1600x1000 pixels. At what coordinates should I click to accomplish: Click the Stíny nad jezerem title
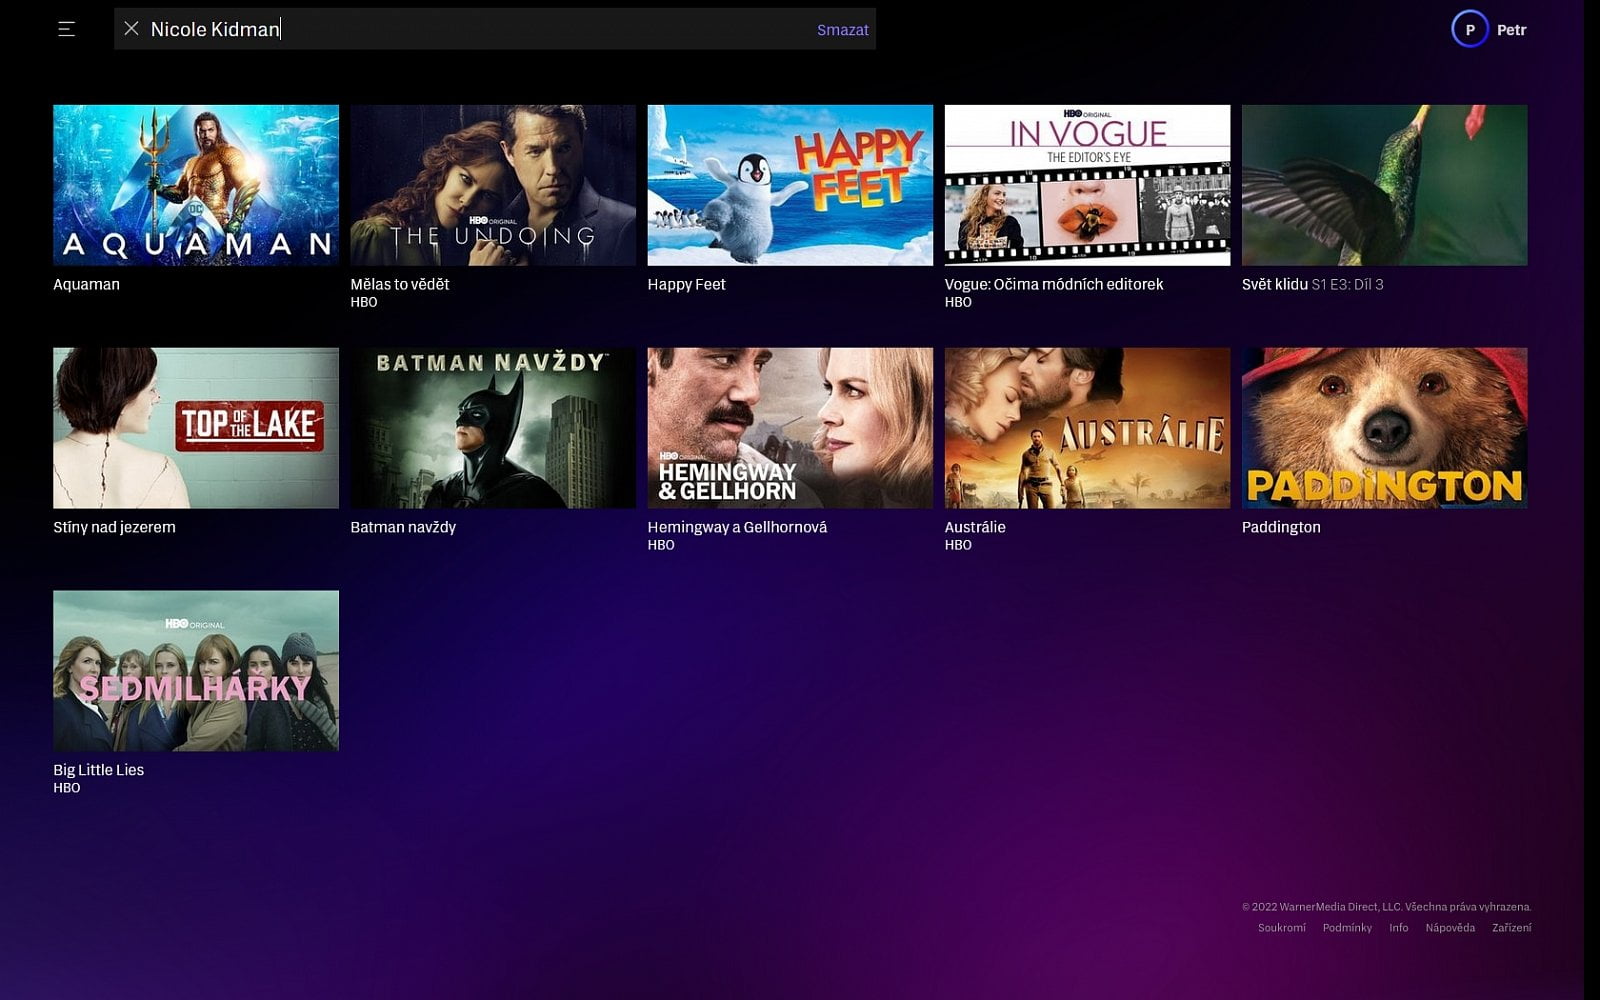114,527
